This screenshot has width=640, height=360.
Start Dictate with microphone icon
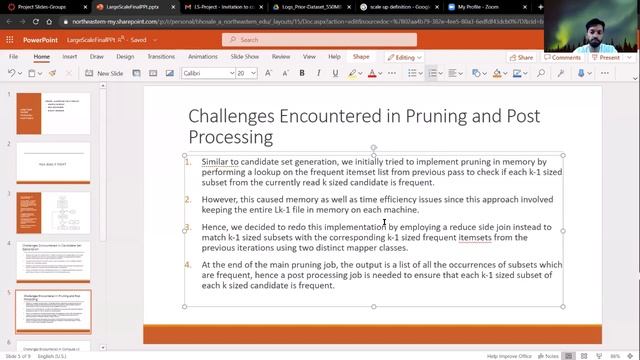(x=581, y=73)
